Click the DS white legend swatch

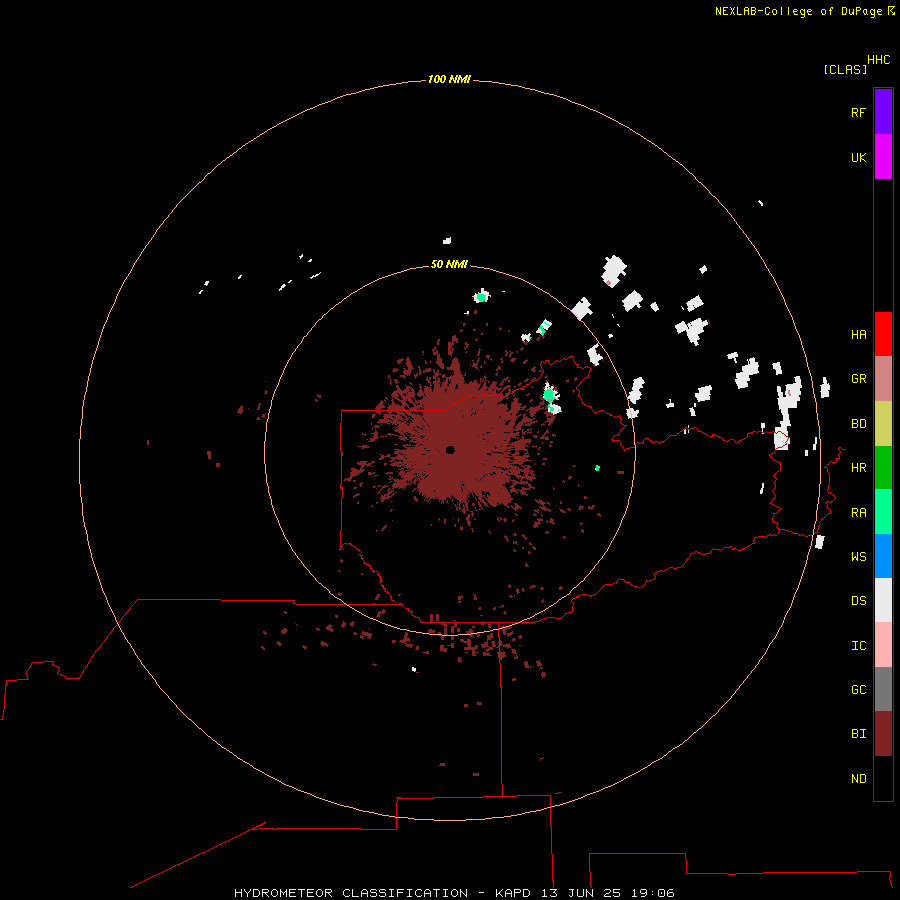(x=883, y=600)
